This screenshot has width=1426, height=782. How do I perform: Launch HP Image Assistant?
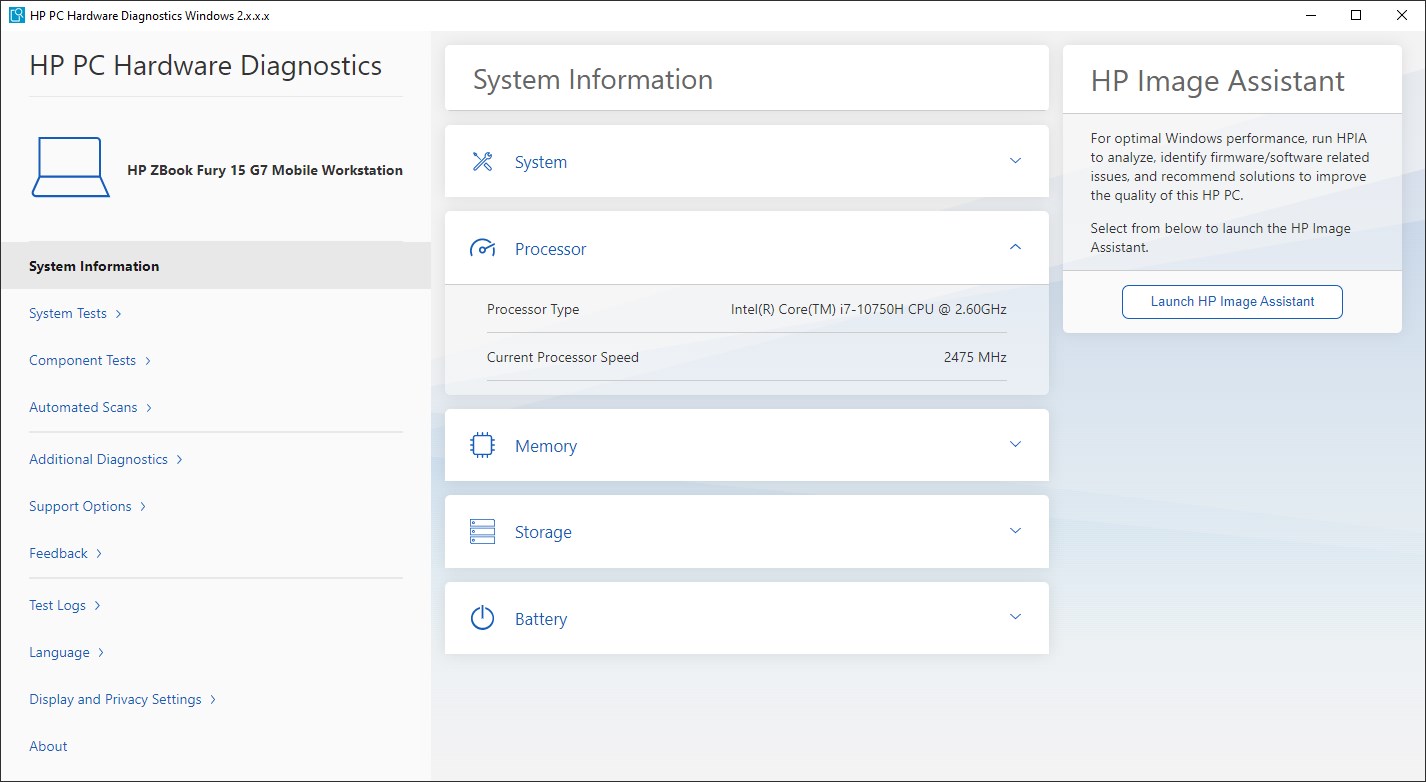point(1231,301)
